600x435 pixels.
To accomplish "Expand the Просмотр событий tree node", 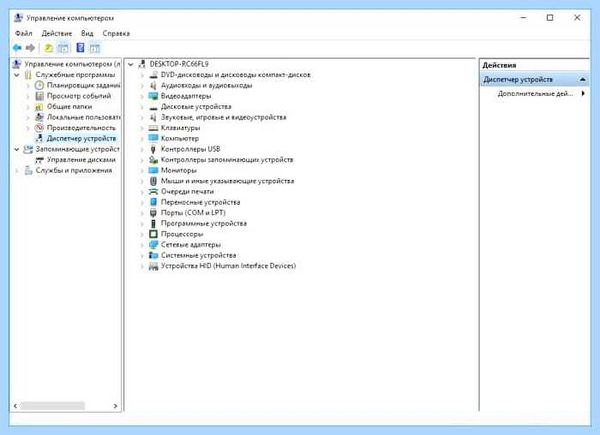I will click(x=28, y=96).
